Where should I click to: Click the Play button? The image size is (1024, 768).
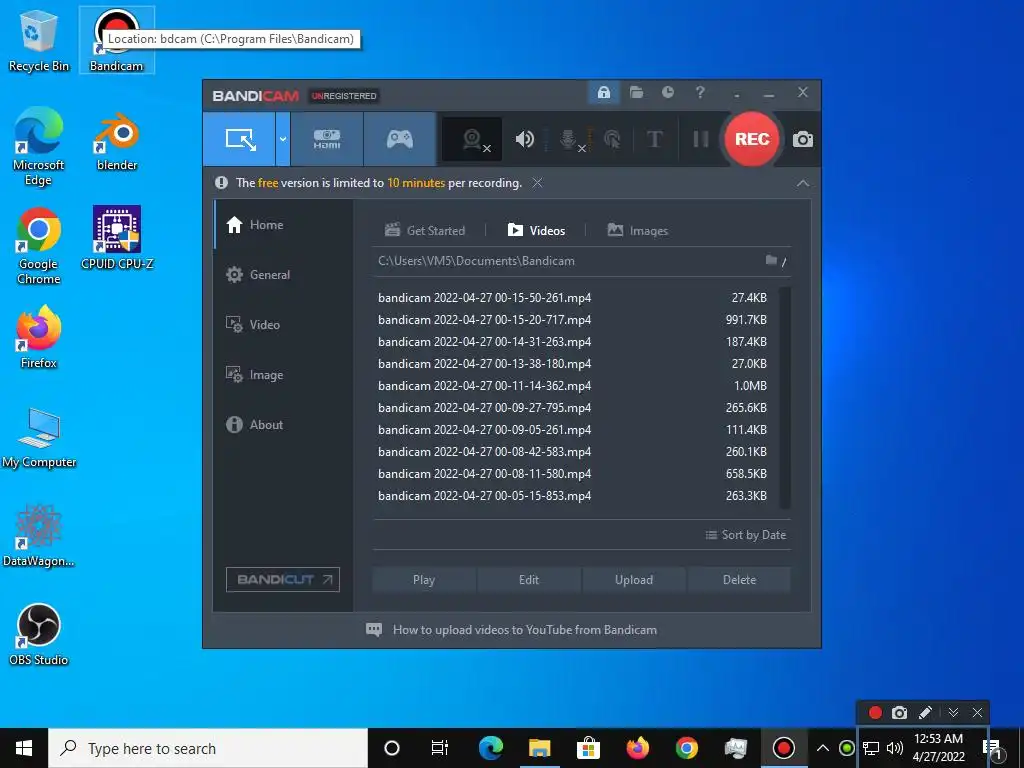coord(424,580)
